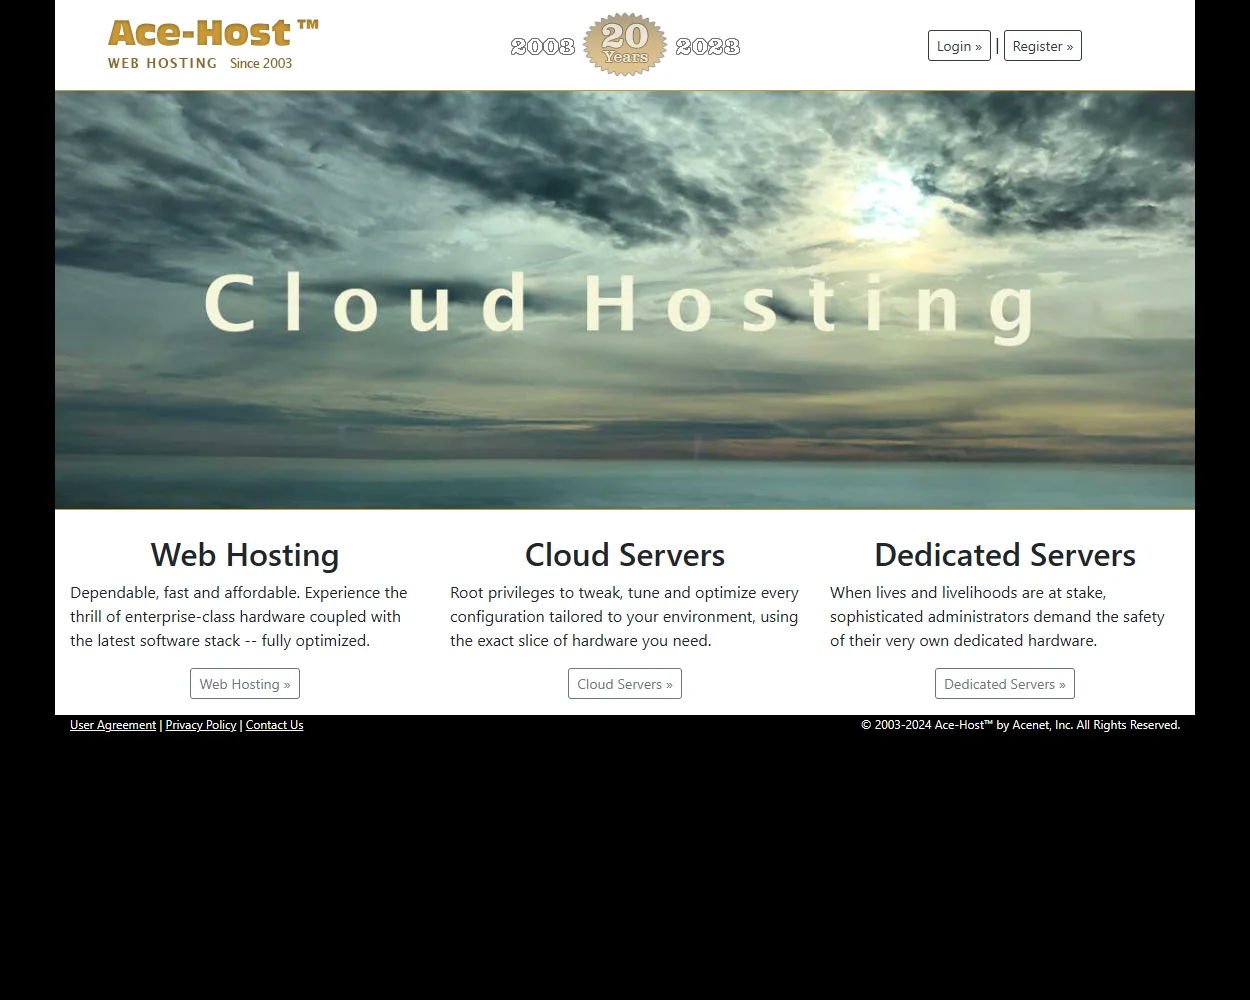Open the Register page

coord(1042,45)
